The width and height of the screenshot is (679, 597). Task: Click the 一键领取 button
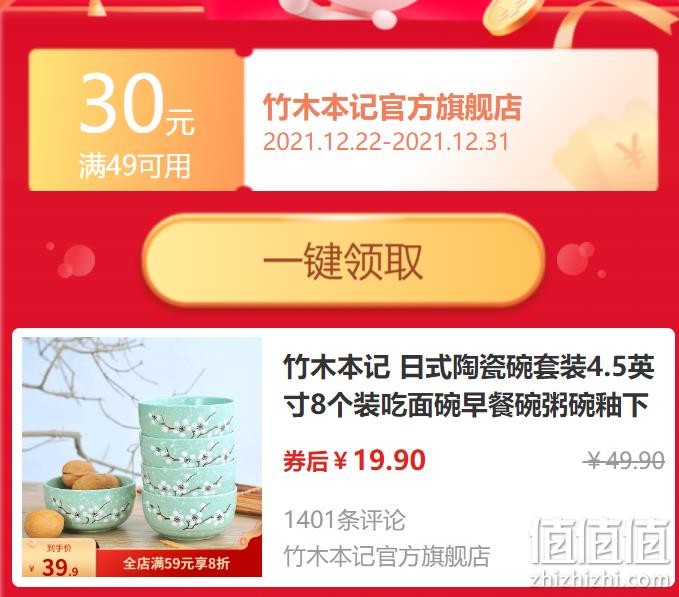[343, 261]
